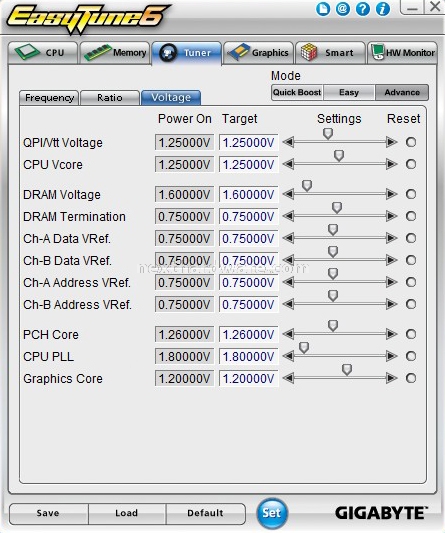Reset Ch-A Data VRef radio button
The width and height of the screenshot is (445, 533).
[411, 238]
